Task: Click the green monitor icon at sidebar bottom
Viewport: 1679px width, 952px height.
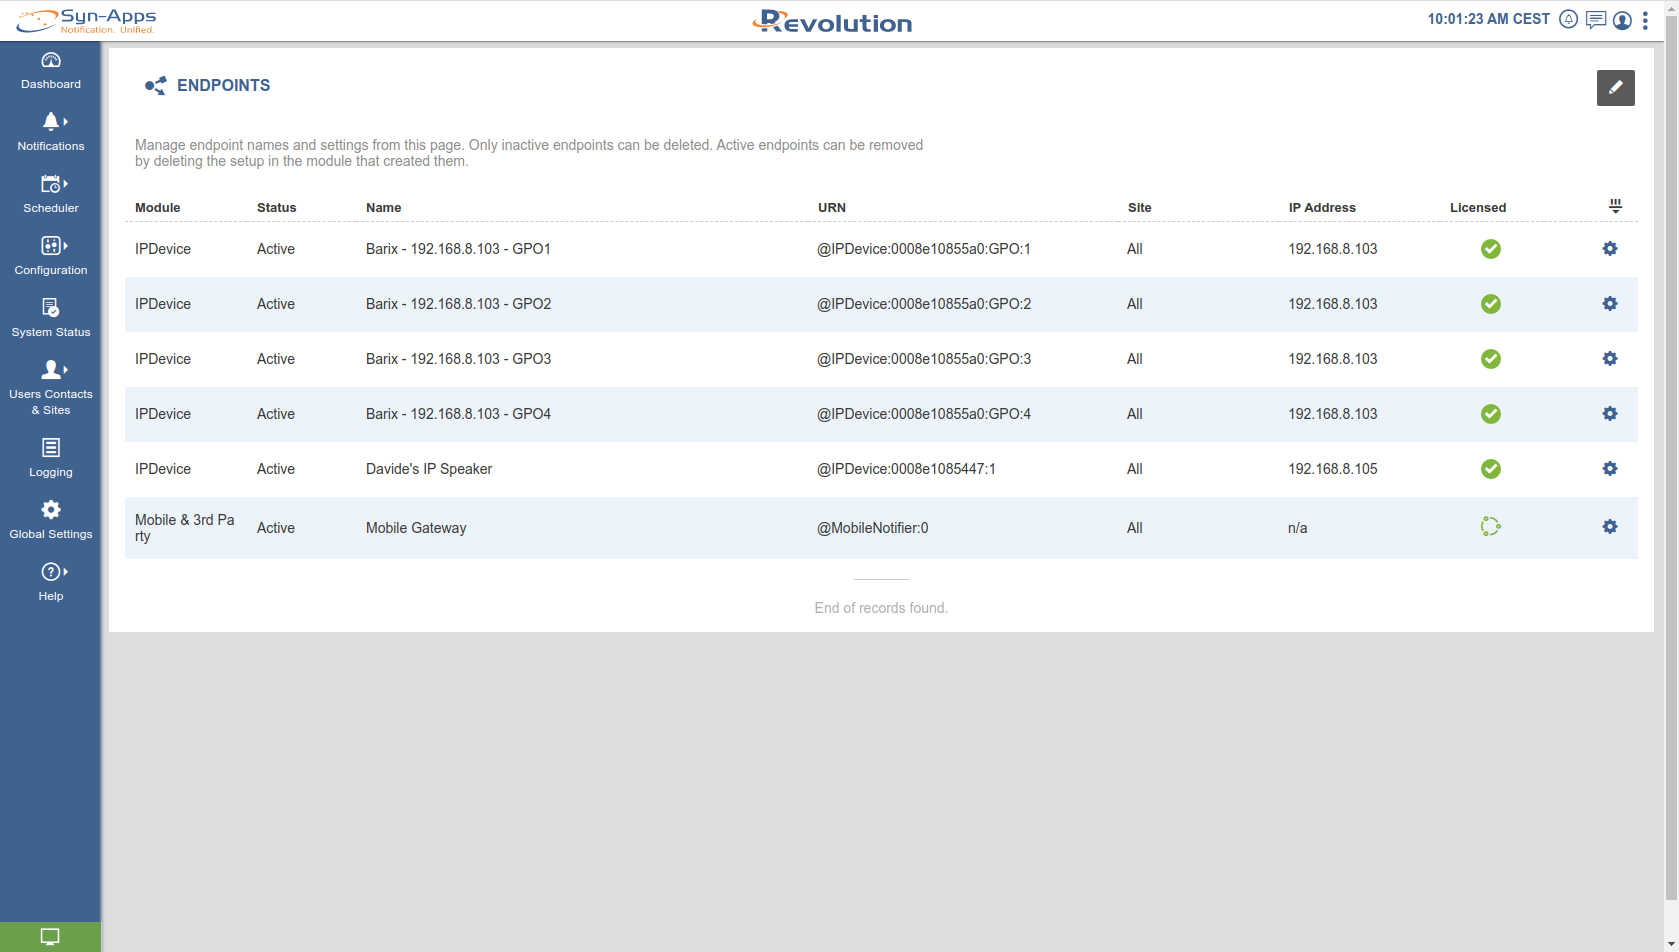Action: (50, 937)
